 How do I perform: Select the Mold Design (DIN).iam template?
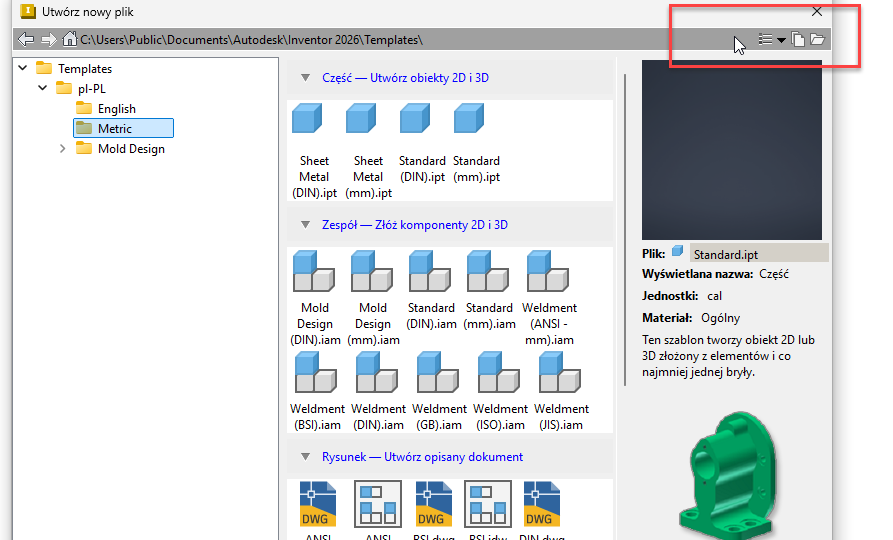coord(315,298)
